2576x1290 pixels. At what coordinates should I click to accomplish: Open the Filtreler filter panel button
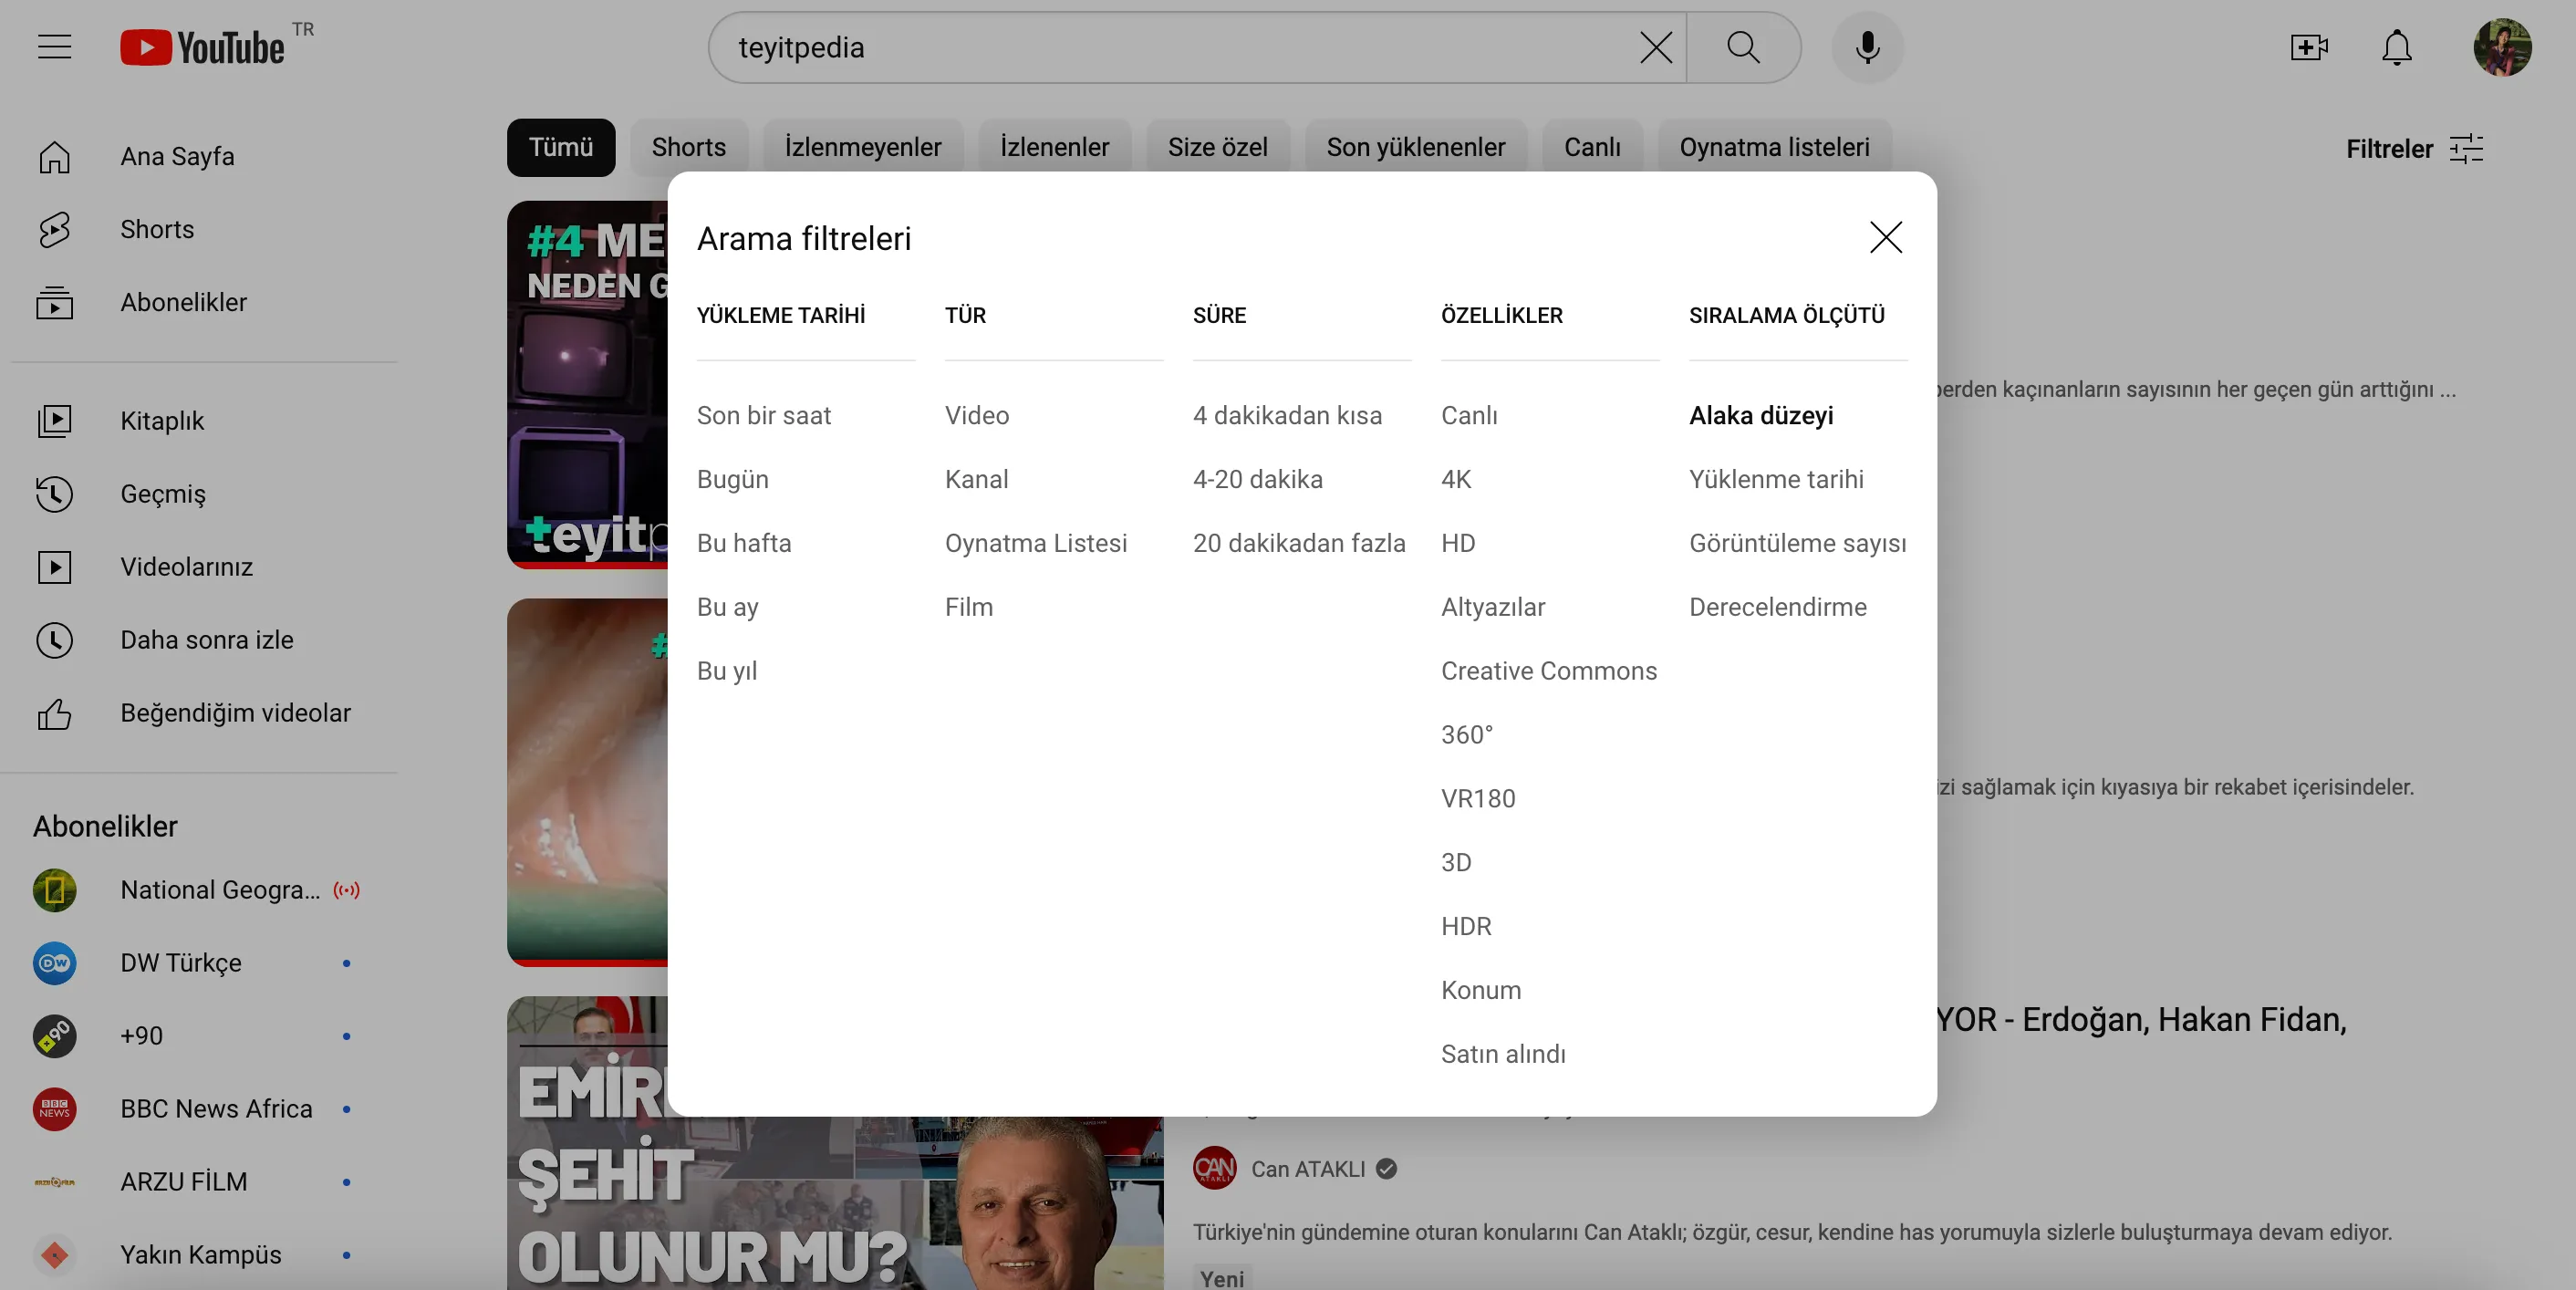tap(2414, 148)
